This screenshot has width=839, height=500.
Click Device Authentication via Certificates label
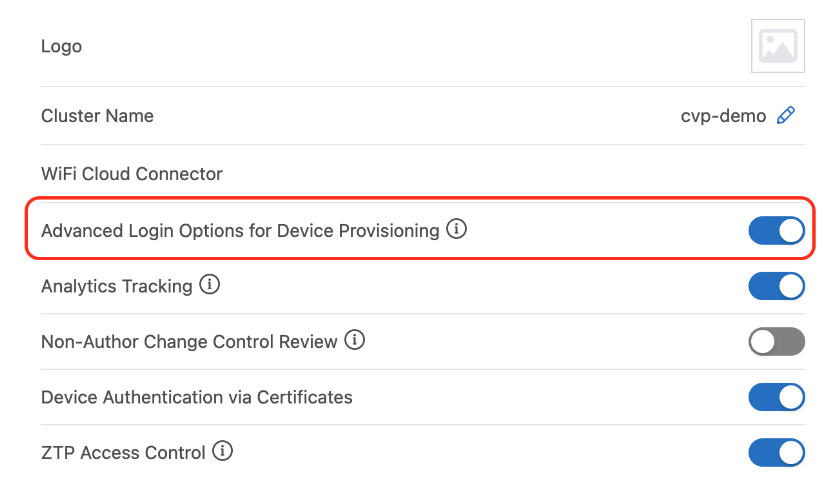[197, 397]
